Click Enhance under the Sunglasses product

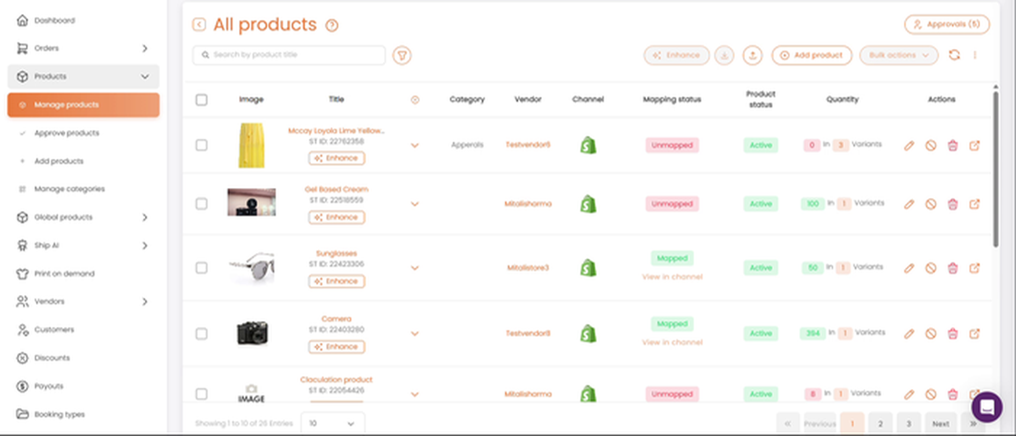click(336, 281)
